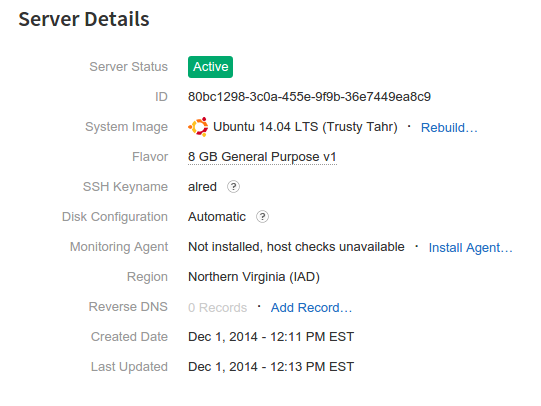Screen dimensions: 541x406
Task: Click the 0 Records text
Action: (217, 307)
